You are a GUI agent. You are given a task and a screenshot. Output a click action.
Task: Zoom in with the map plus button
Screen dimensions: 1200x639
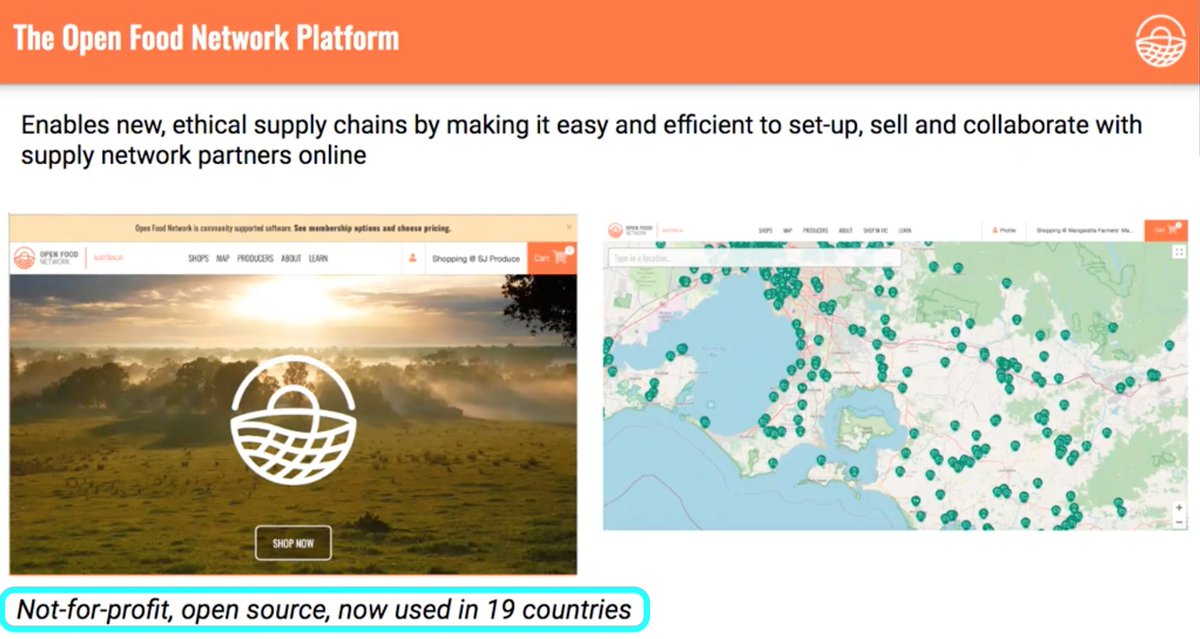1180,508
